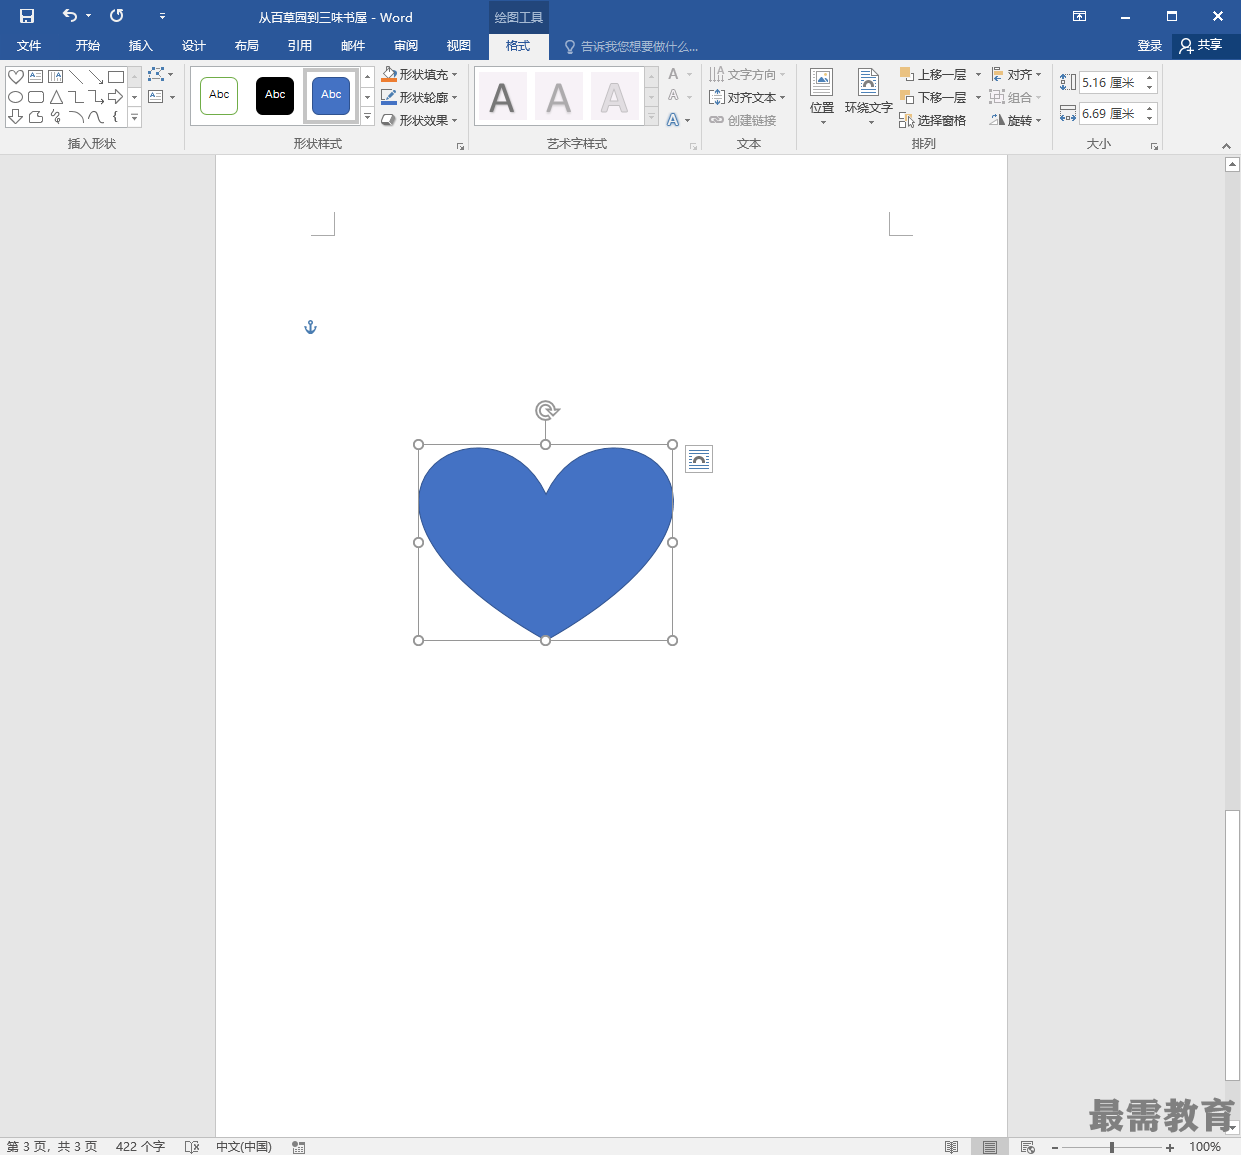Click the macro recording icon in status bar
The image size is (1241, 1155).
(x=298, y=1146)
